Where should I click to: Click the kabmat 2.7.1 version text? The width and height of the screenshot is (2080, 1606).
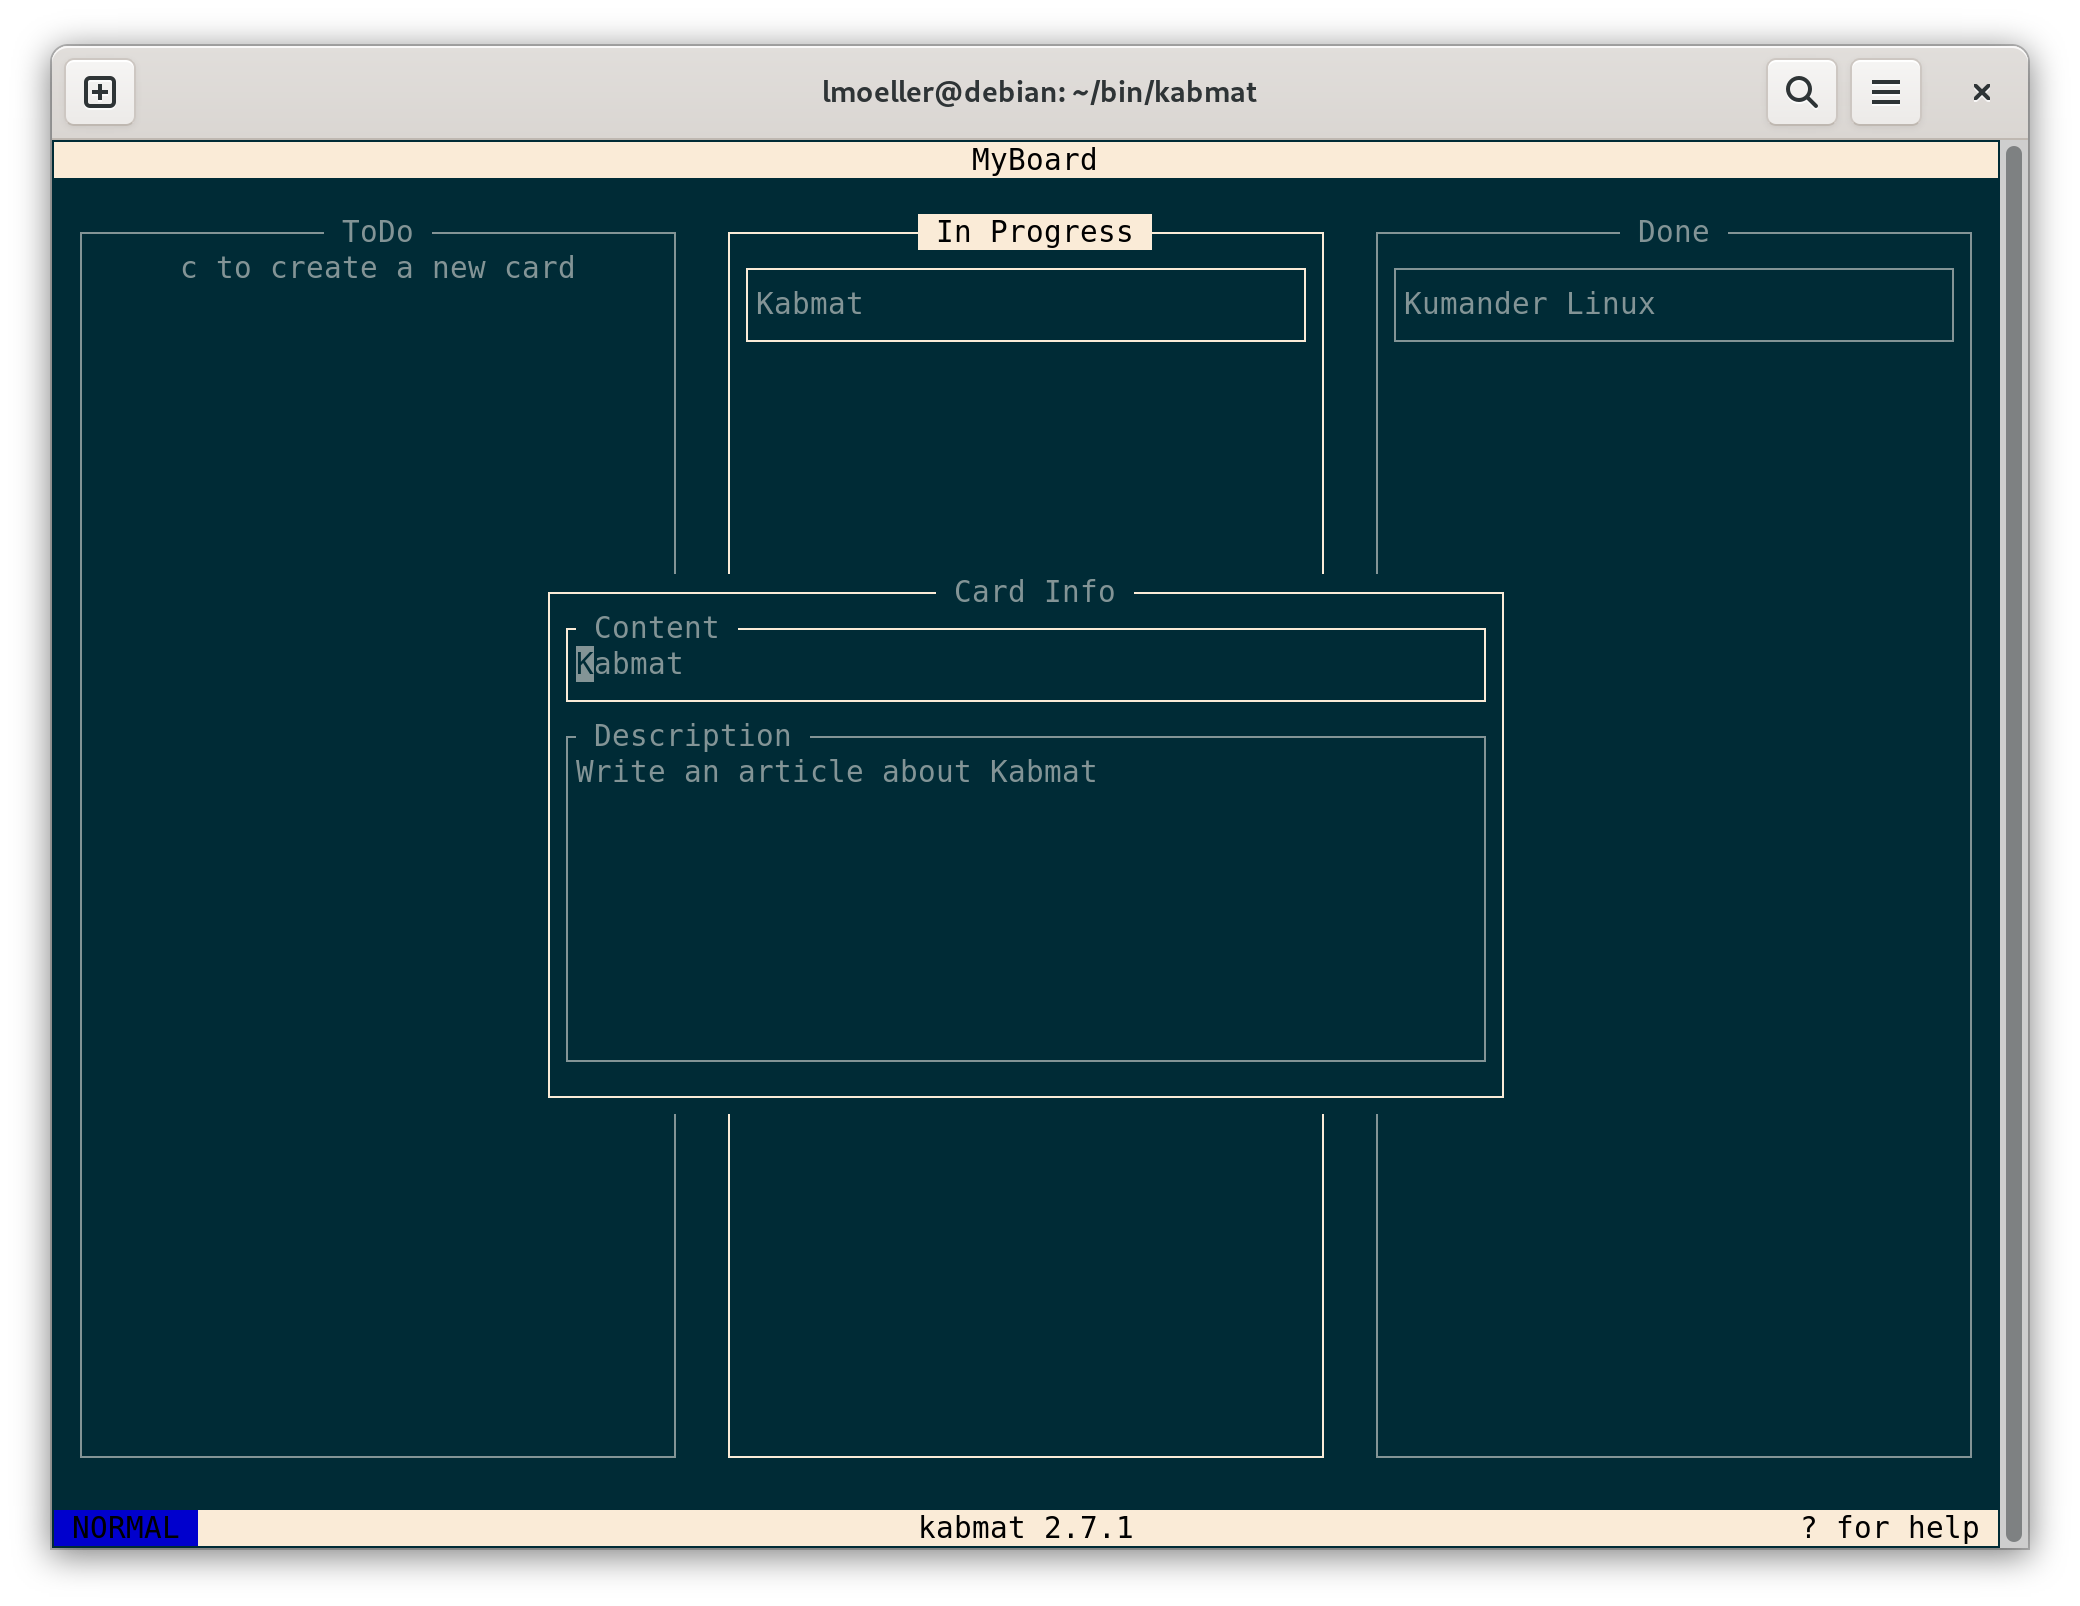pos(1025,1528)
